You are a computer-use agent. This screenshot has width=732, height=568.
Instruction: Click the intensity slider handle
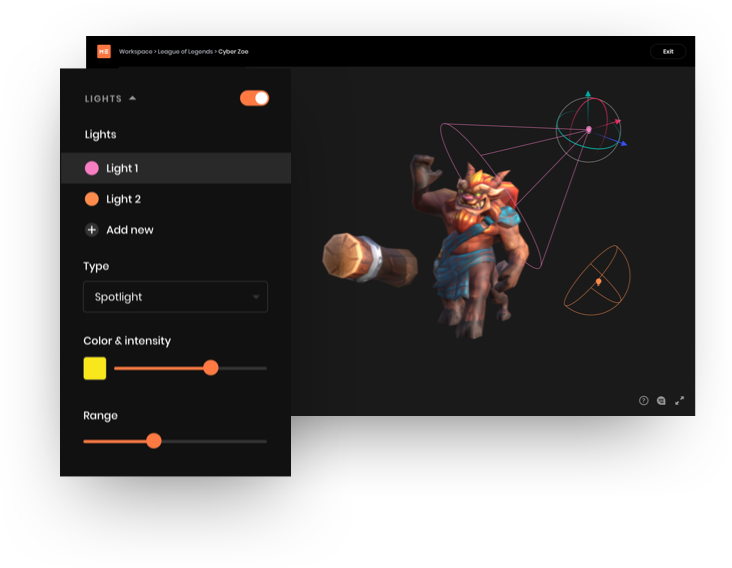coord(211,368)
